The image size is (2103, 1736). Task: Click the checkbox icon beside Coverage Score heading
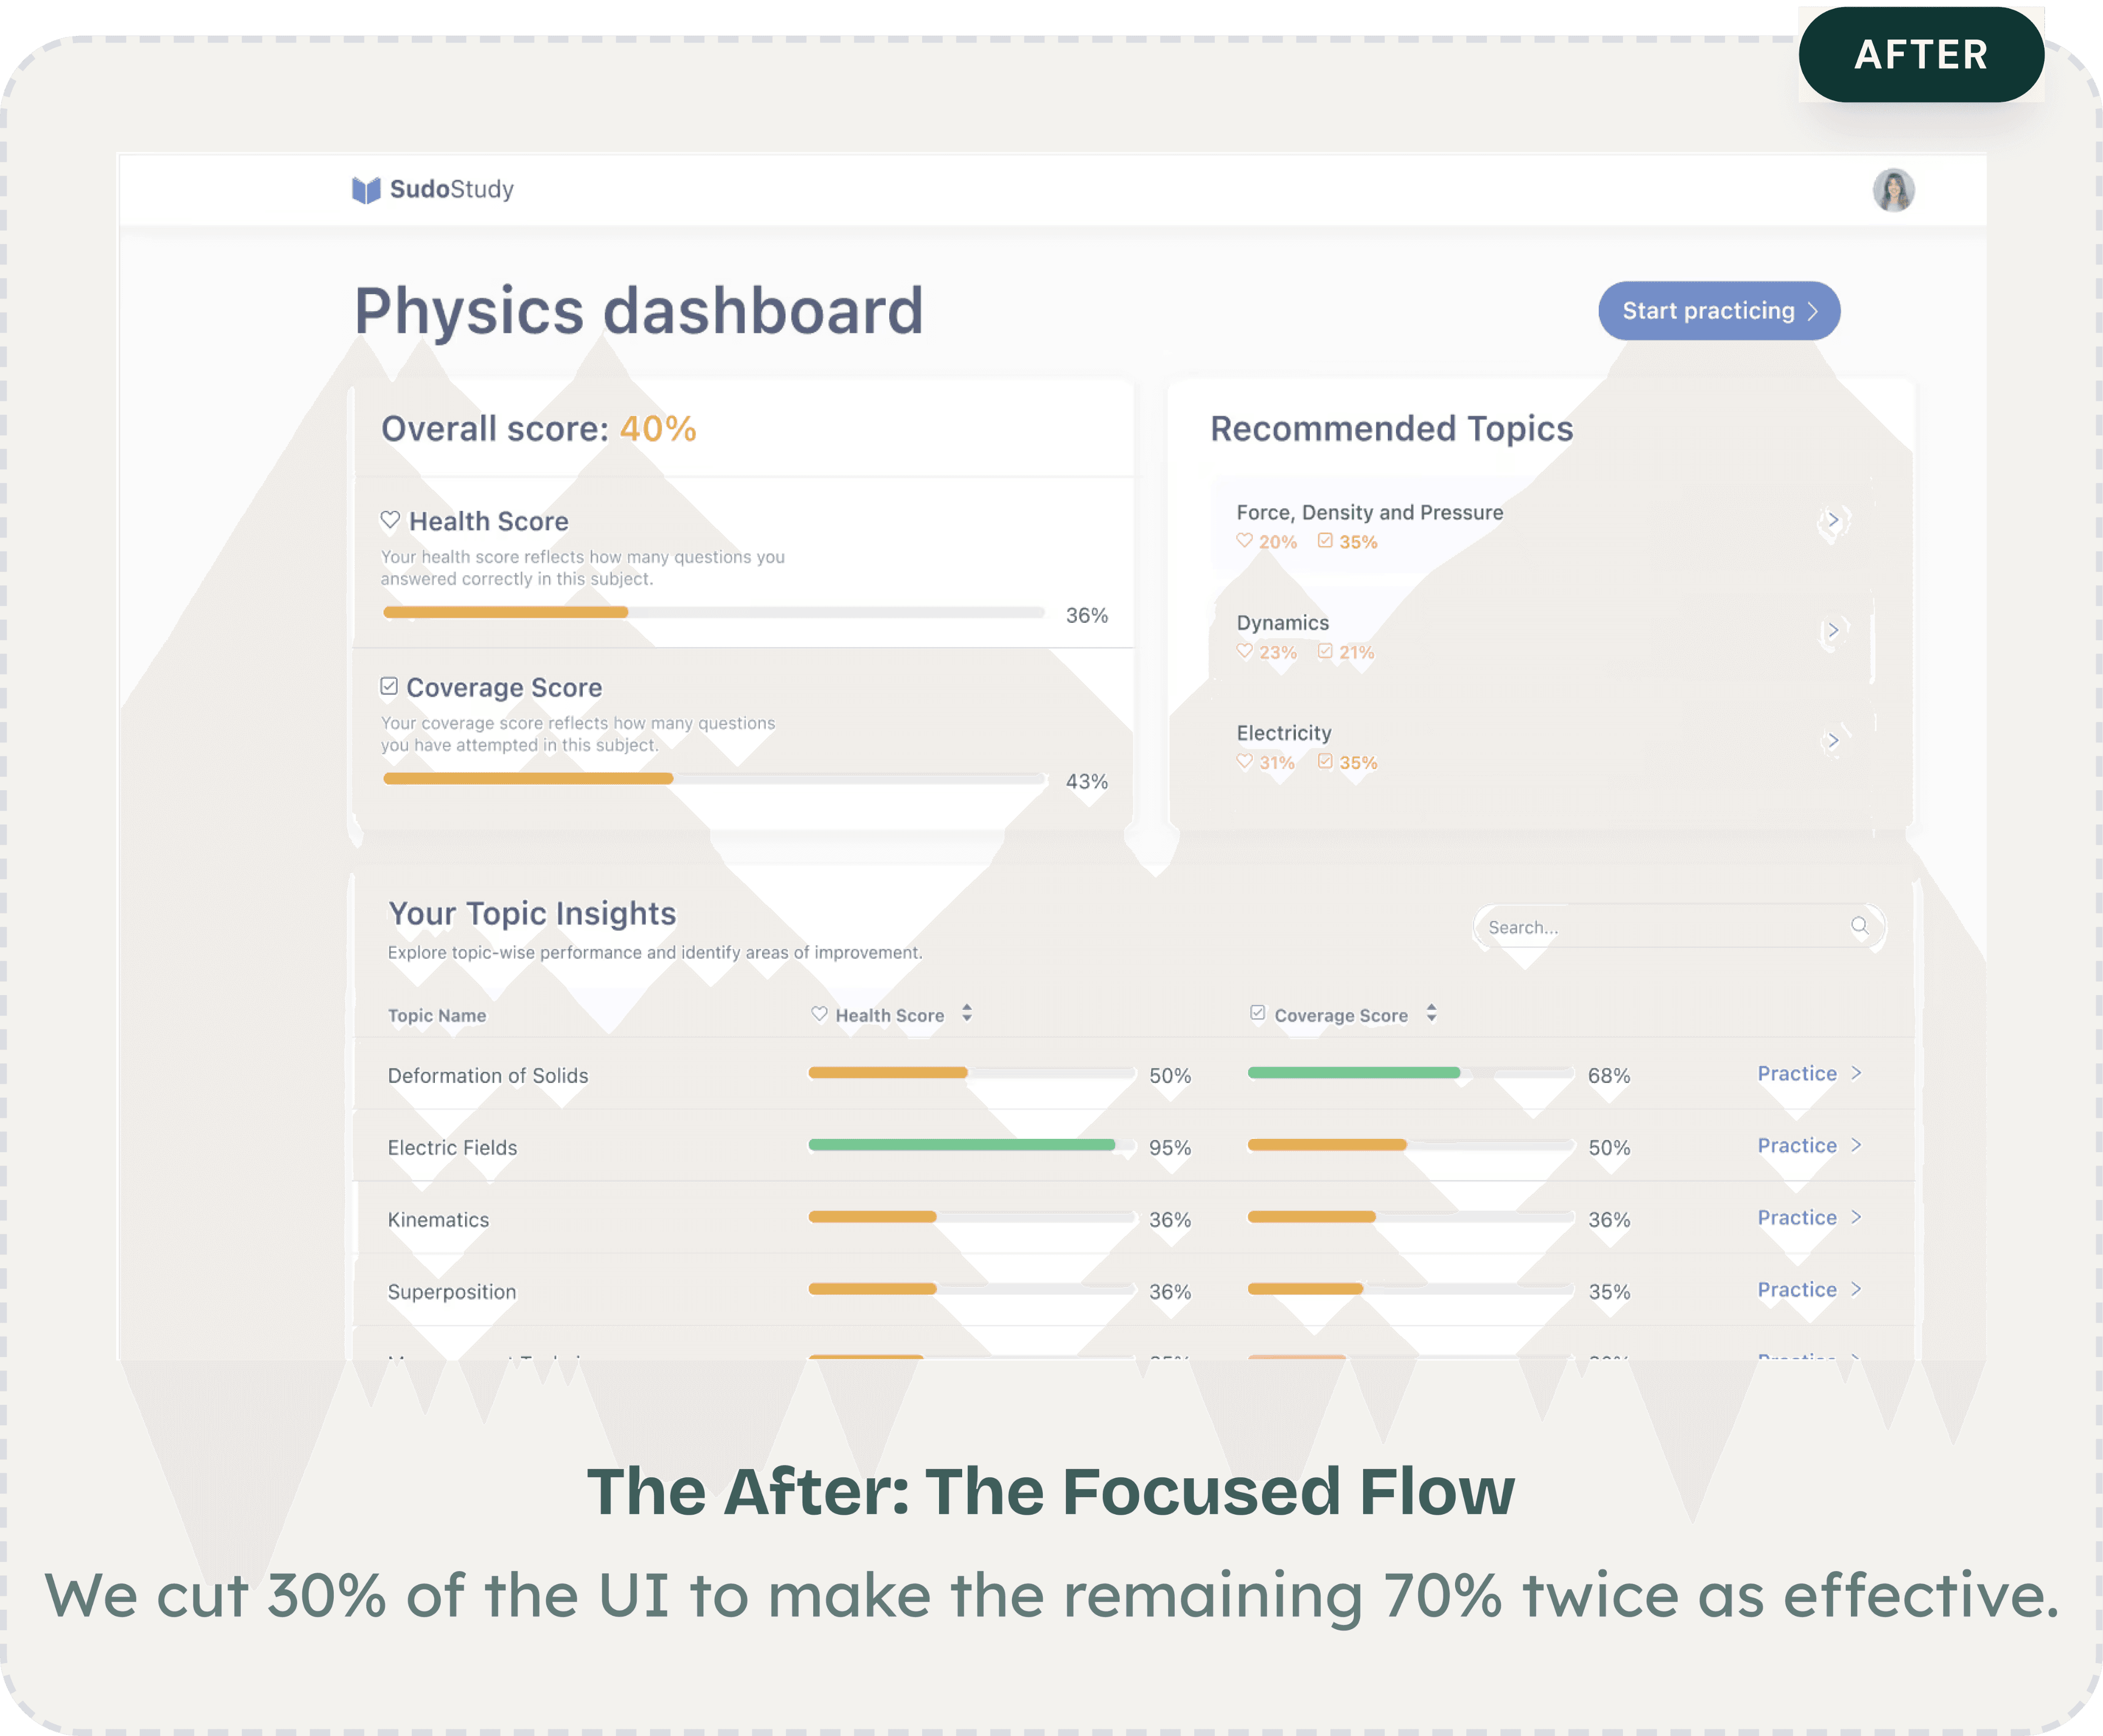point(389,686)
